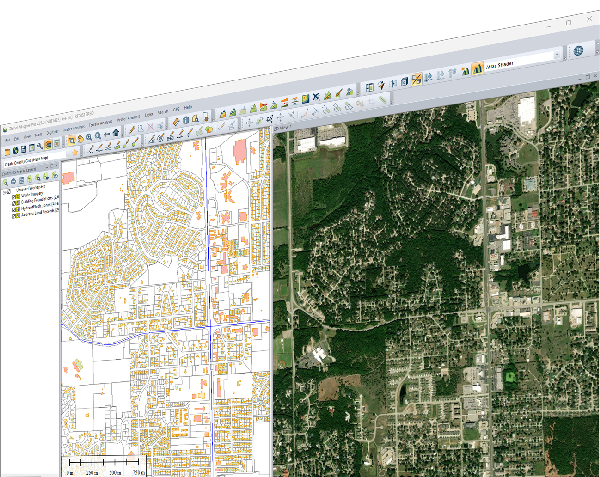Click the Save workspace floppy disk icon
Screen dimensions: 600x477
click(23, 149)
